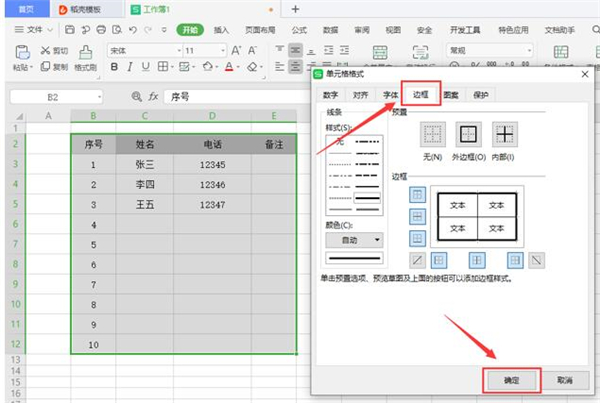Click the Bold (B) formatting icon
Image resolution: width=600 pixels, height=403 pixels.
[x=115, y=67]
